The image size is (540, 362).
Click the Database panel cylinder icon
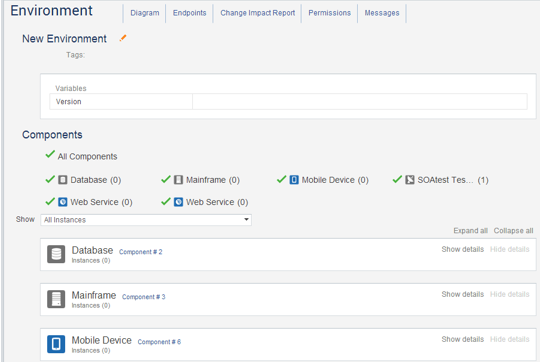click(56, 254)
